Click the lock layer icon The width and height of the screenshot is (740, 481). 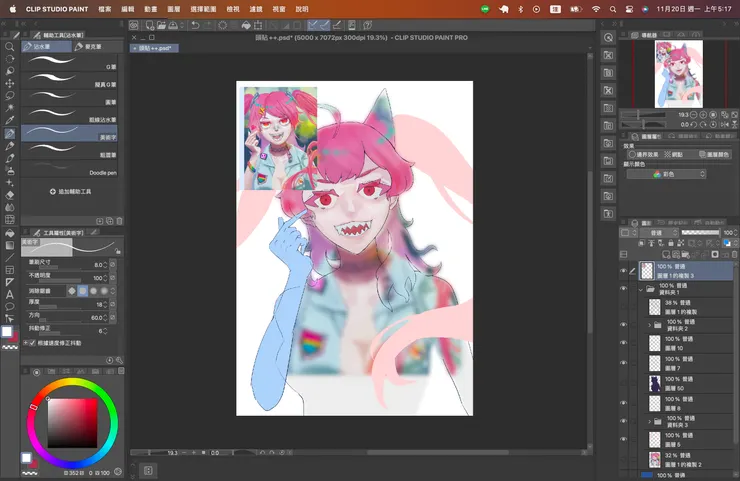click(671, 244)
